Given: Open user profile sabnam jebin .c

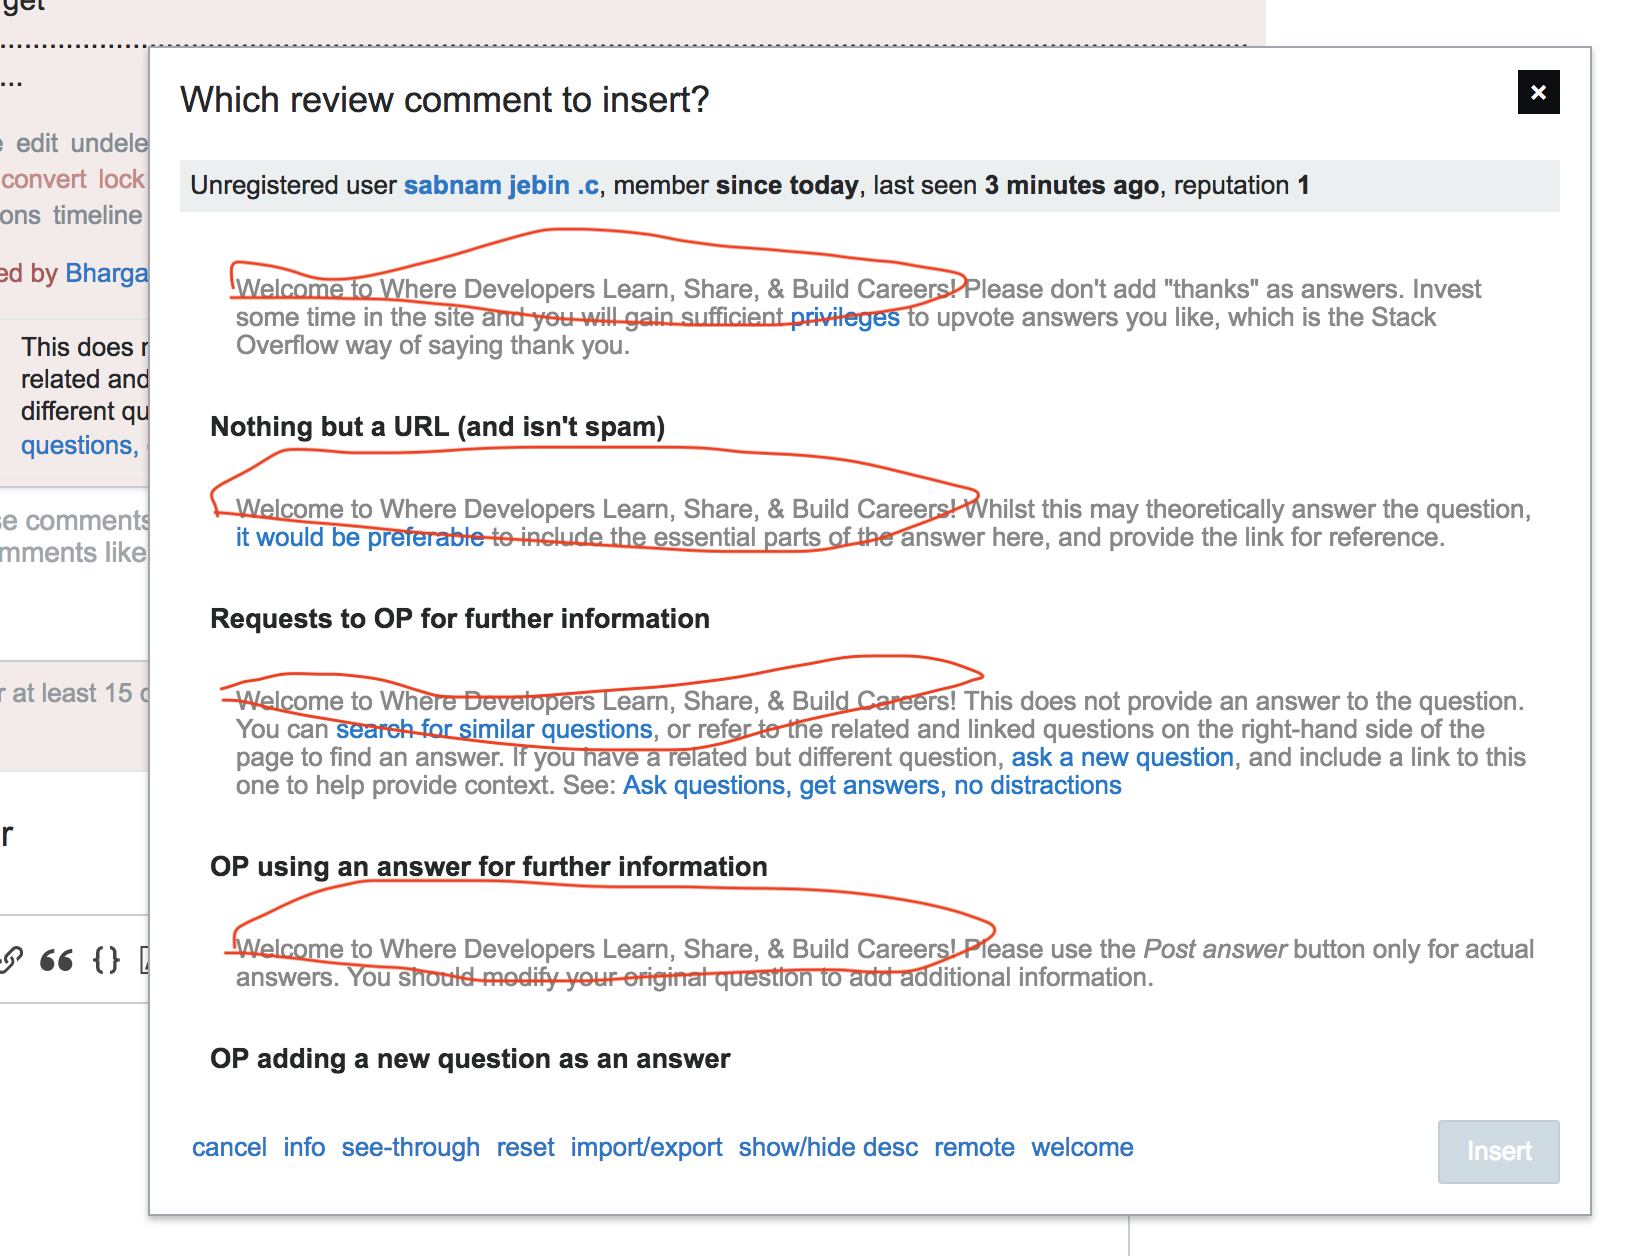Looking at the screenshot, I should tap(501, 186).
